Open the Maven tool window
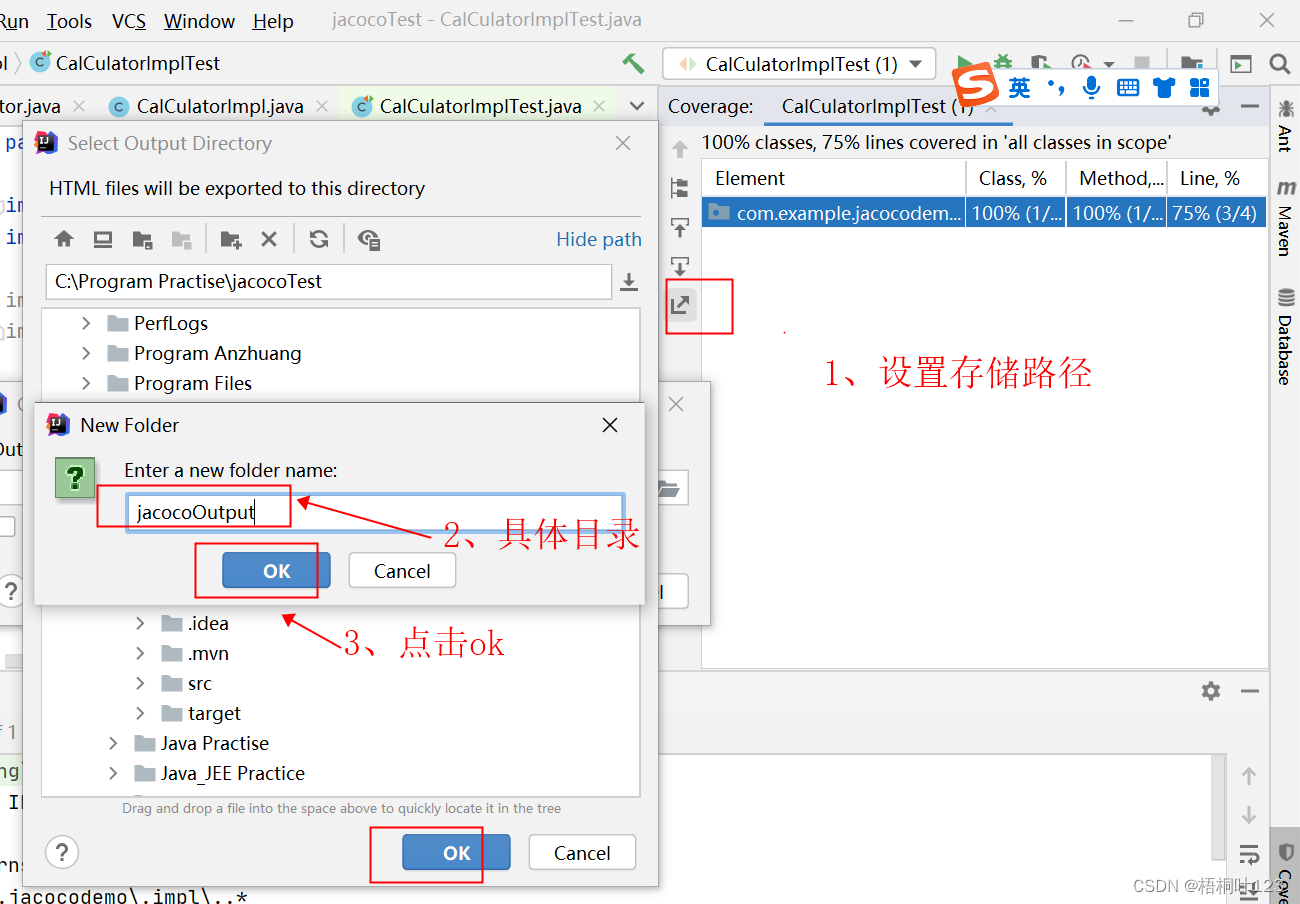Image resolution: width=1300 pixels, height=904 pixels. pyautogui.click(x=1285, y=217)
